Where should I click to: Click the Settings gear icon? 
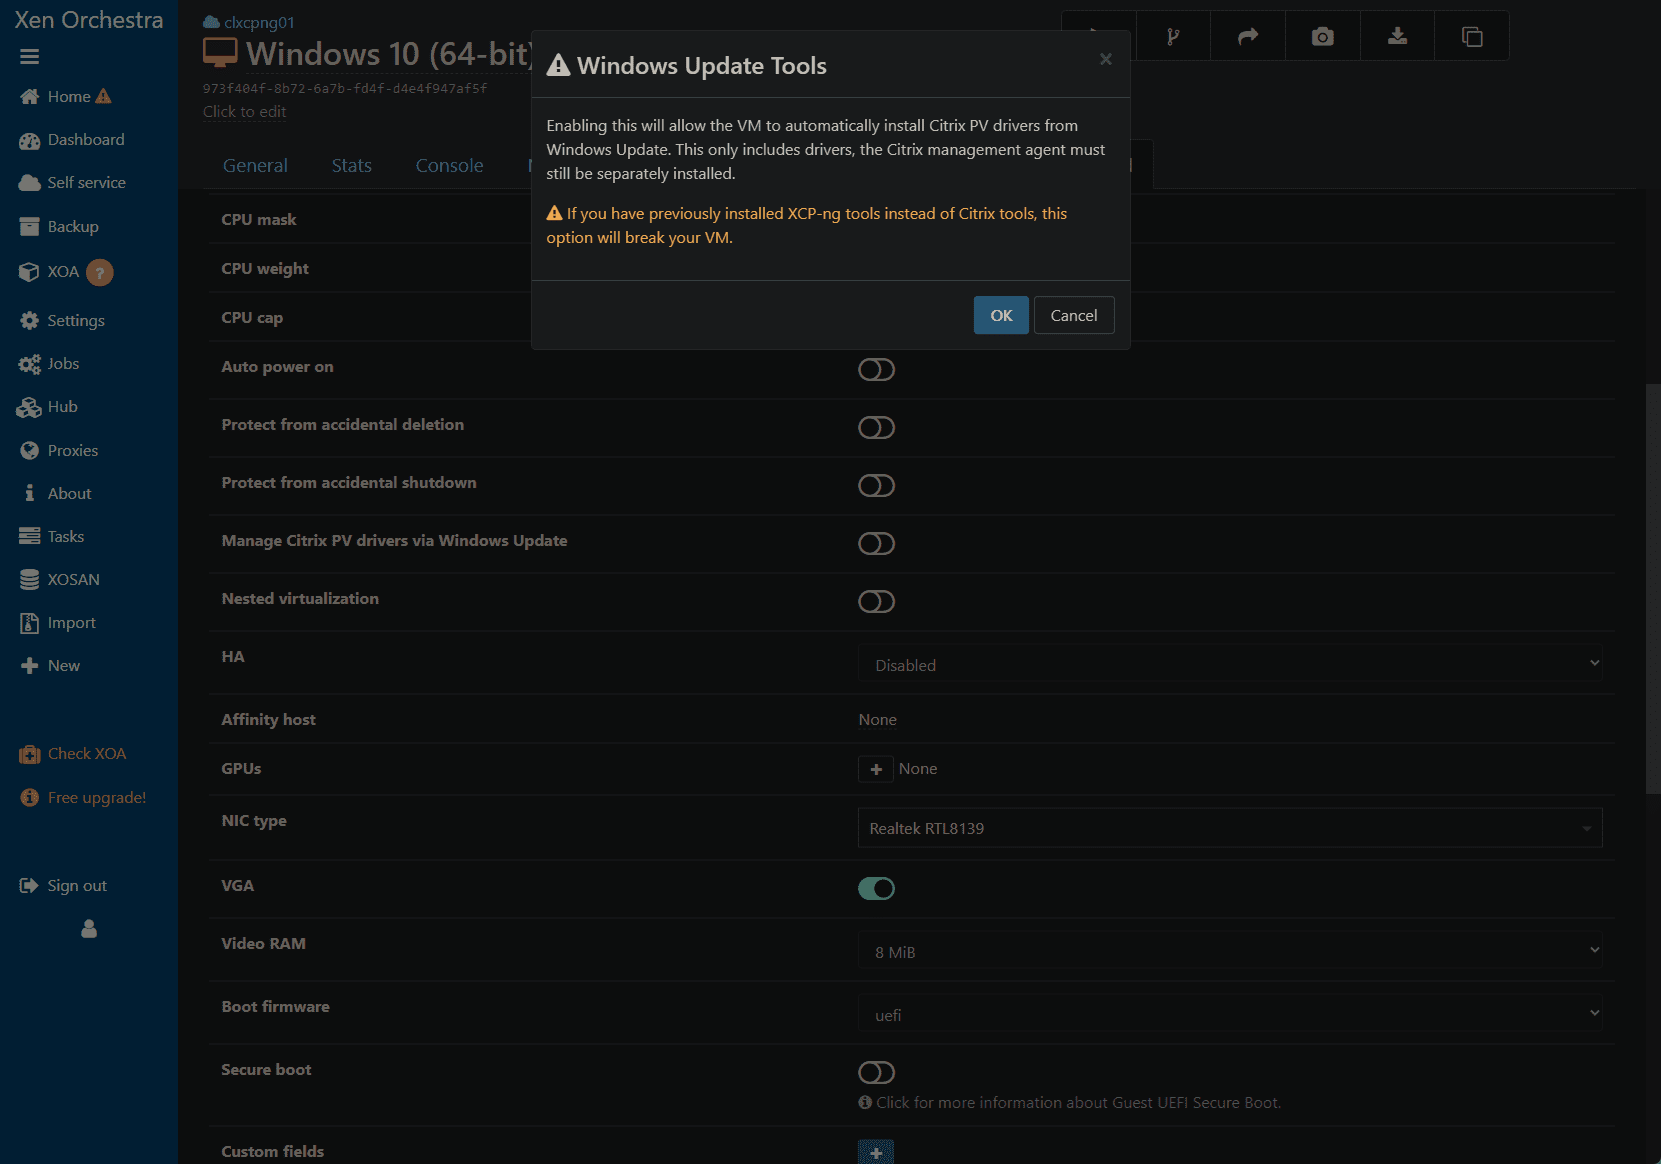(x=29, y=321)
